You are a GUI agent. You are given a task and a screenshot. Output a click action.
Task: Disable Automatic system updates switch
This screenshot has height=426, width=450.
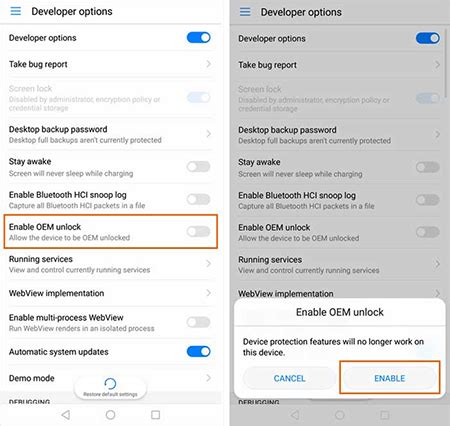coord(199,351)
